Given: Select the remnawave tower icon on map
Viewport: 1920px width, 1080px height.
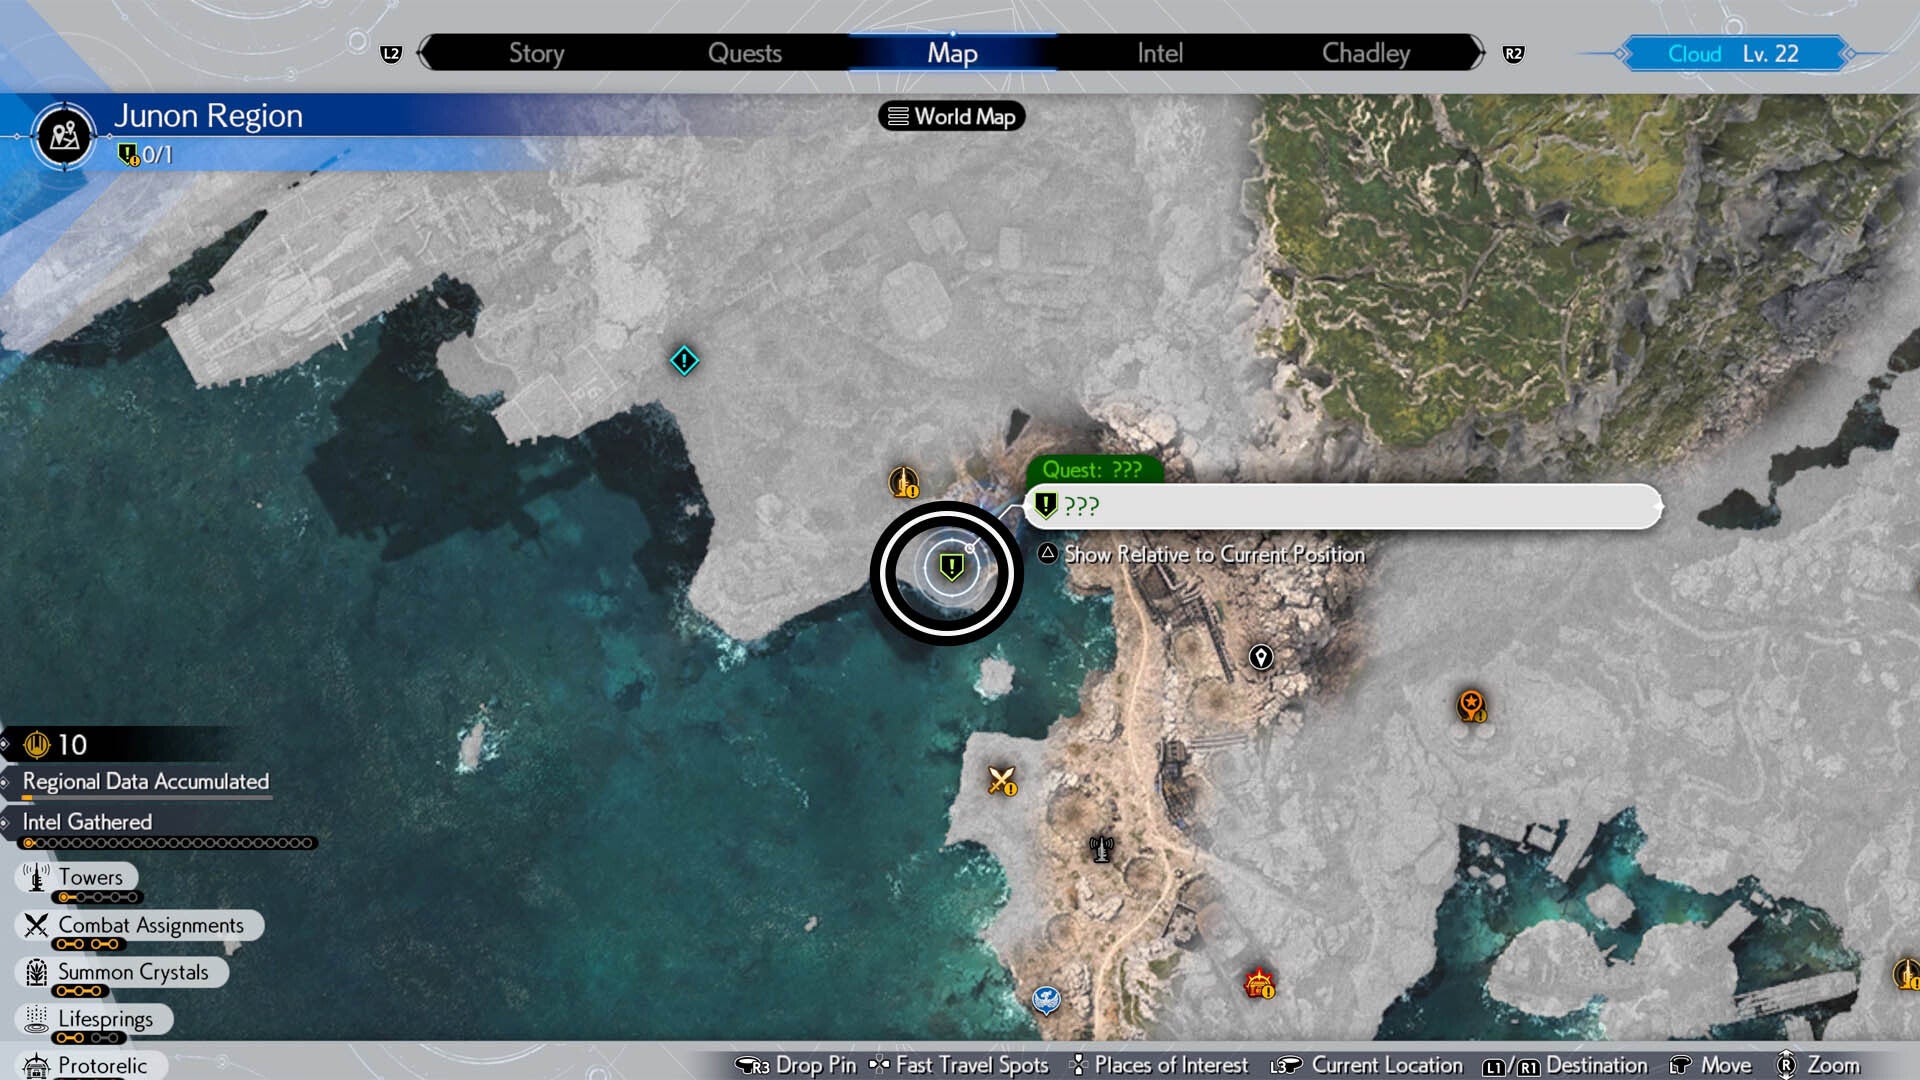Looking at the screenshot, I should tap(1101, 849).
